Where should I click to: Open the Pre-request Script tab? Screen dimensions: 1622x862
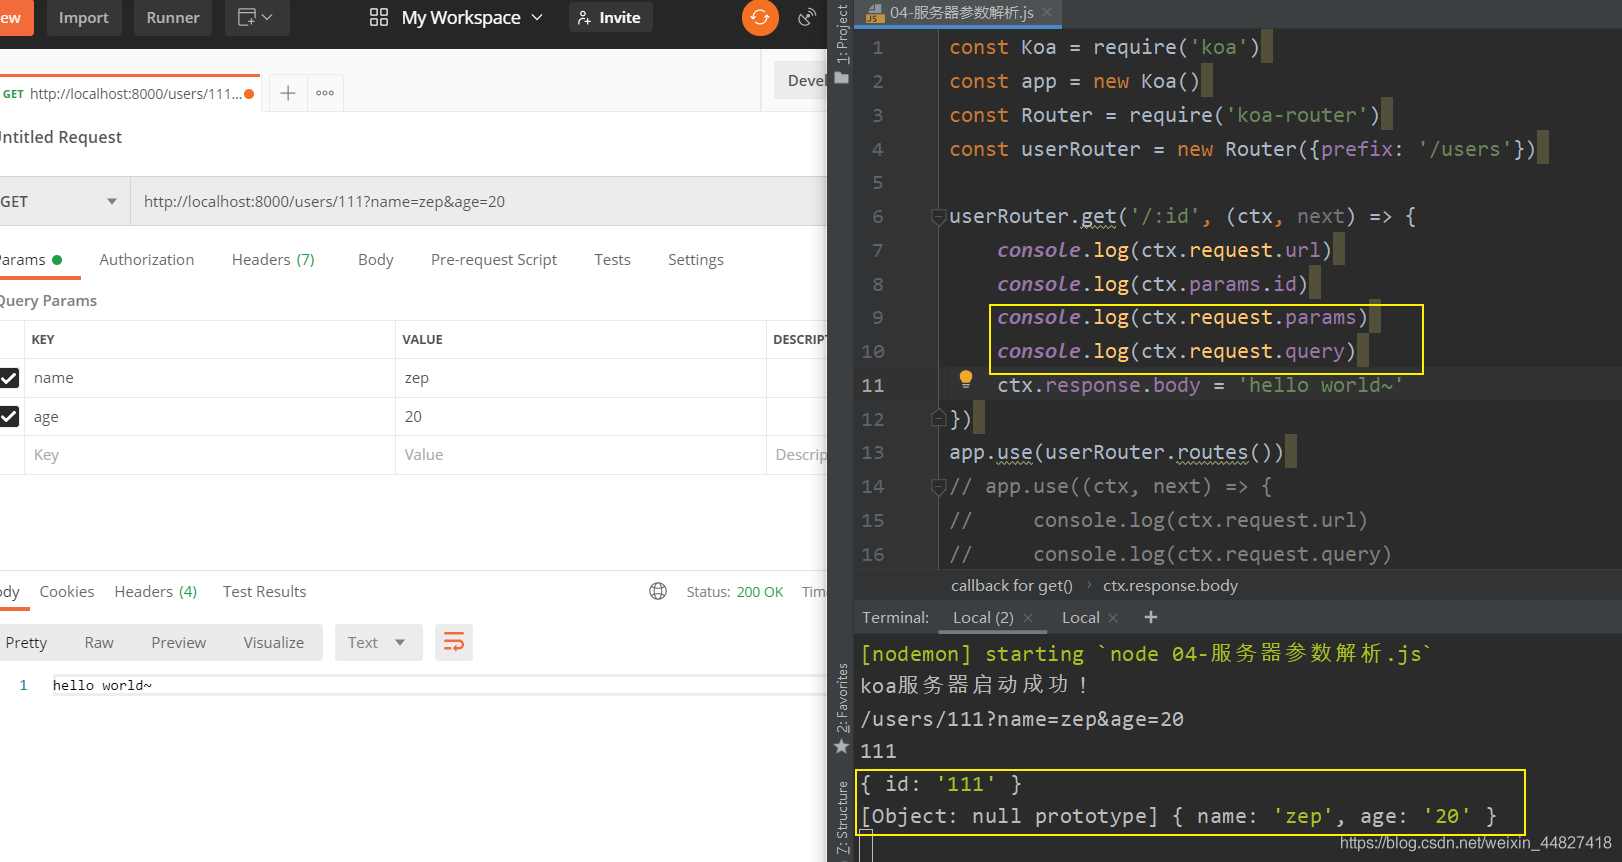click(494, 259)
